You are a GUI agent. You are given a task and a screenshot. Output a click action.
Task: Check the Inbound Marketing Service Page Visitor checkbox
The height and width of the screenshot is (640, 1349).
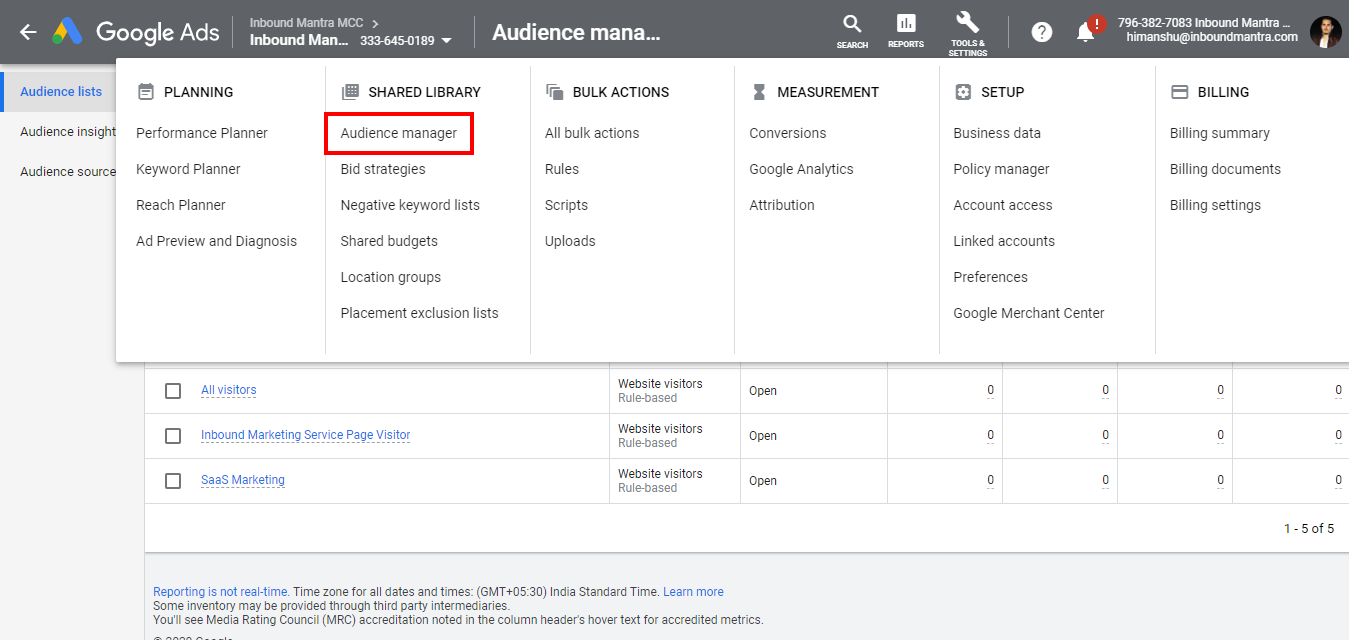[x=173, y=436]
